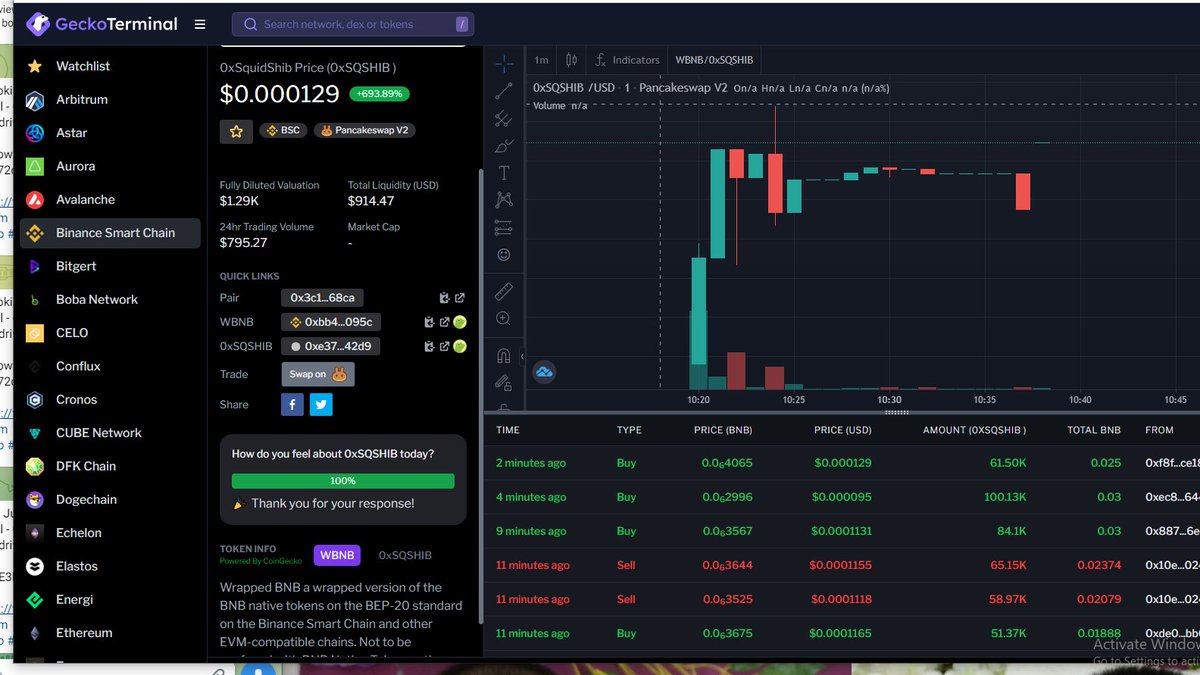Click the CUBE Network icon
The height and width of the screenshot is (675, 1200).
tap(35, 433)
